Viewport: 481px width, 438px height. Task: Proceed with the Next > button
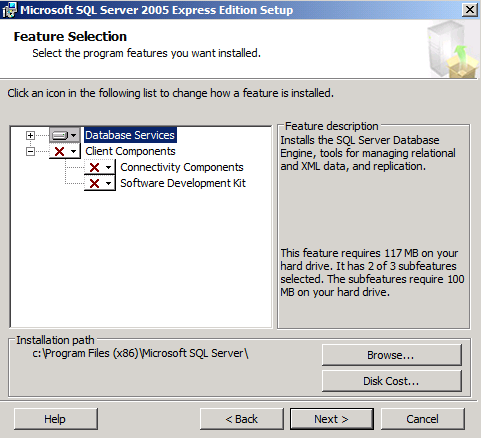point(332,419)
